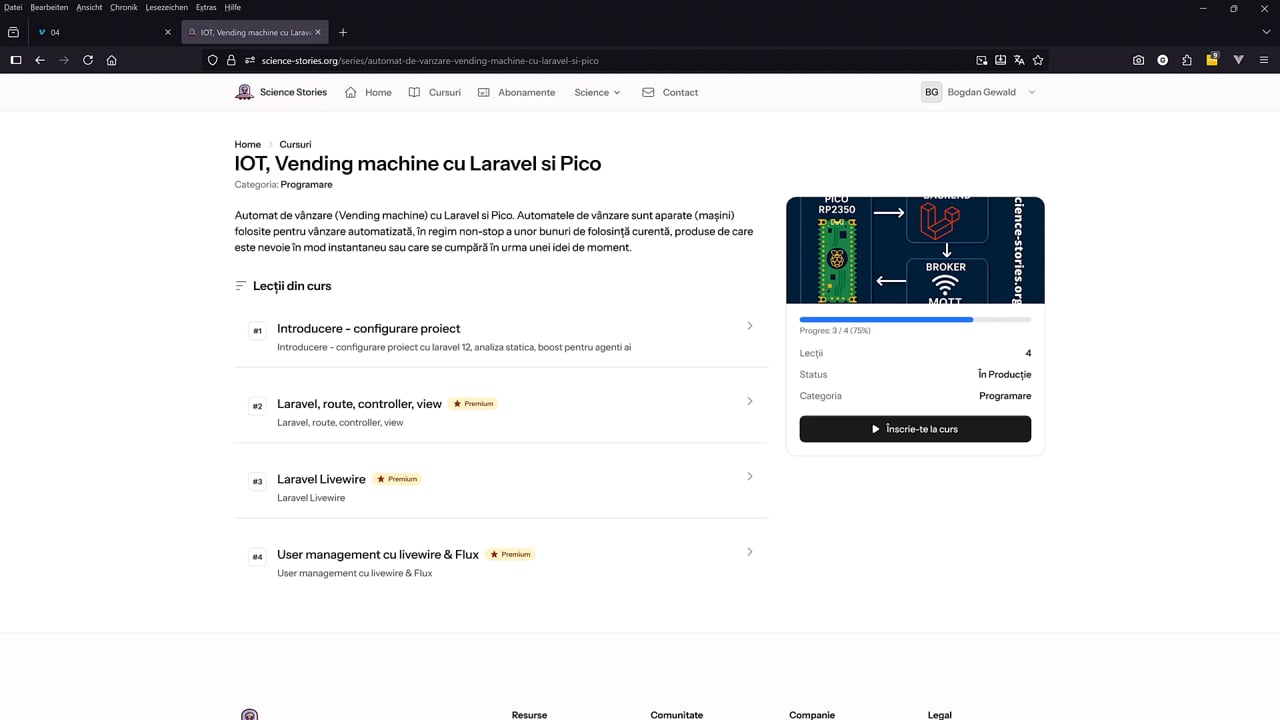Open the Firefox hamburger menu
1280x720 pixels.
(x=1264, y=60)
